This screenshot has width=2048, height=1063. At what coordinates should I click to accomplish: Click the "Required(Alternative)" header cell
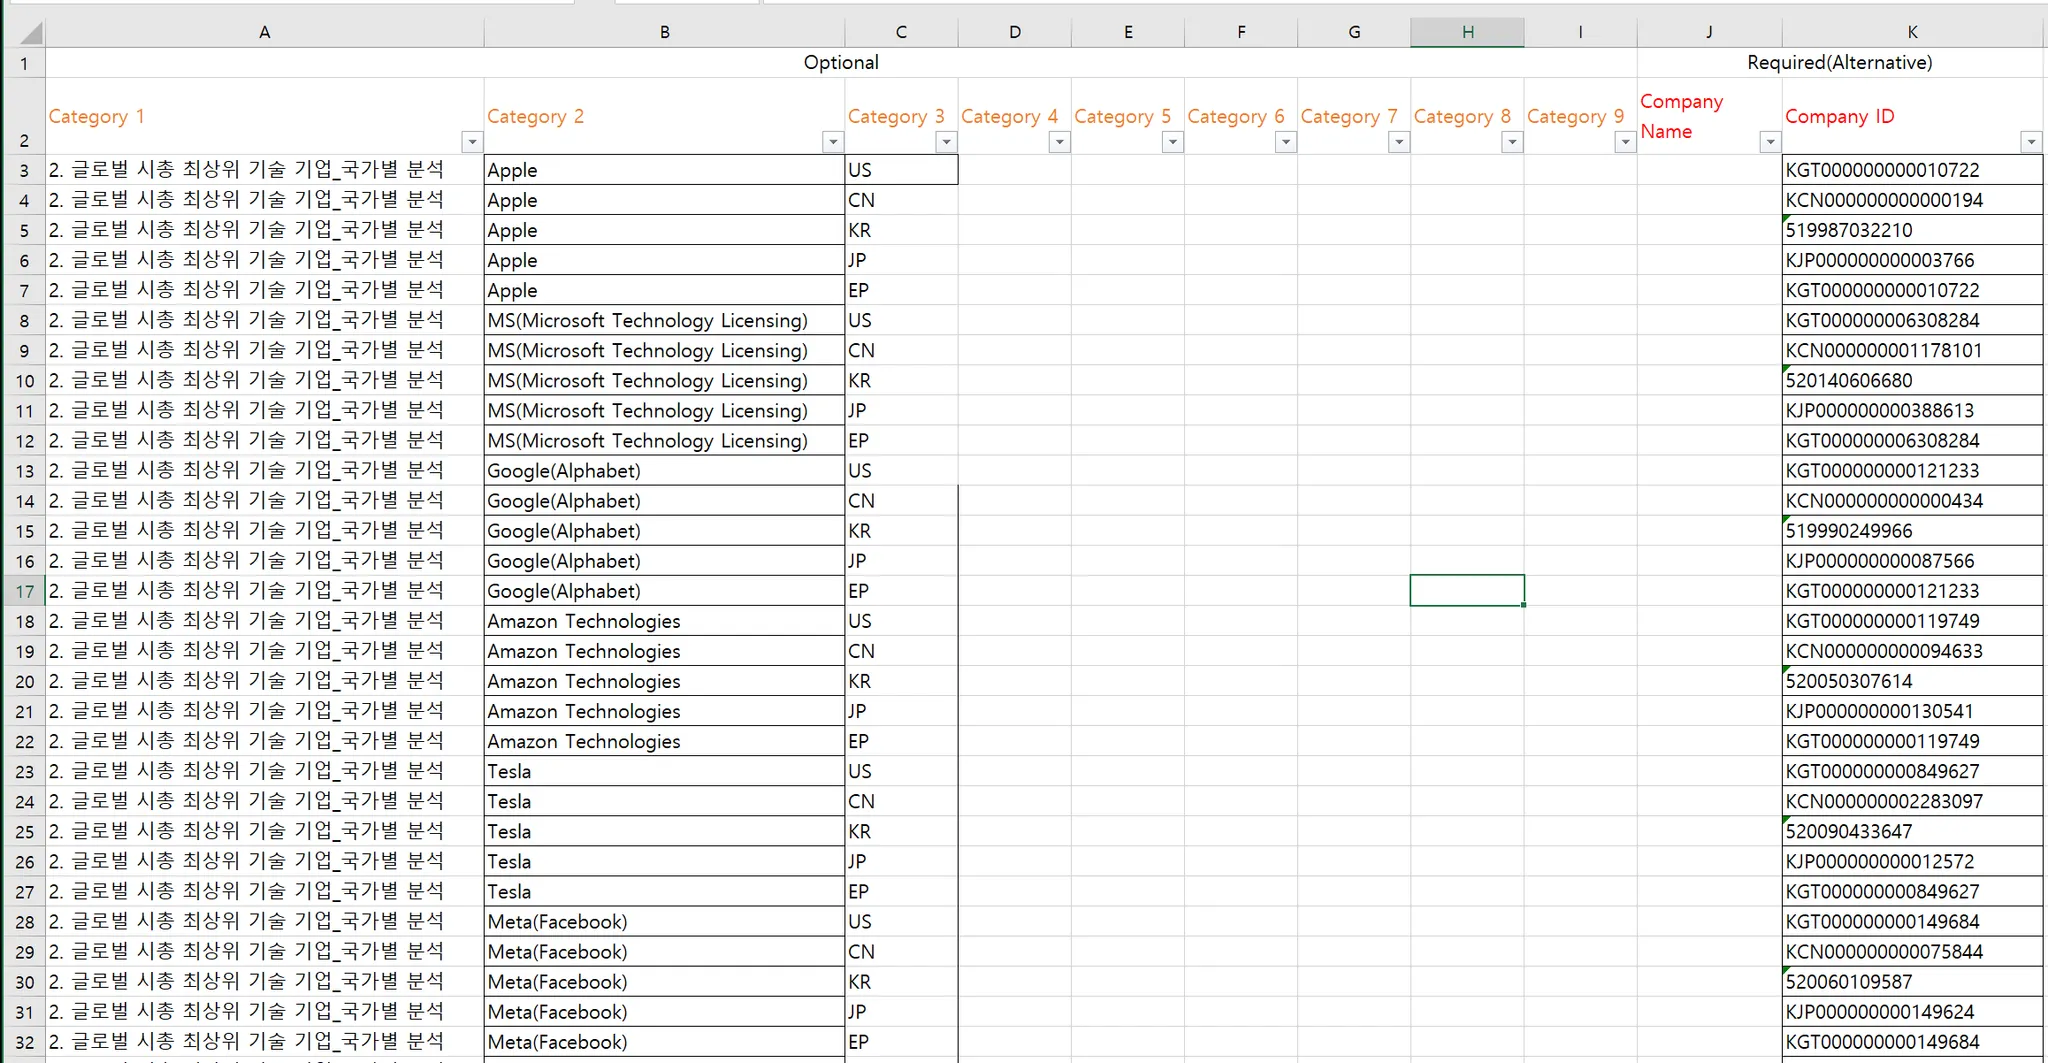(1840, 63)
